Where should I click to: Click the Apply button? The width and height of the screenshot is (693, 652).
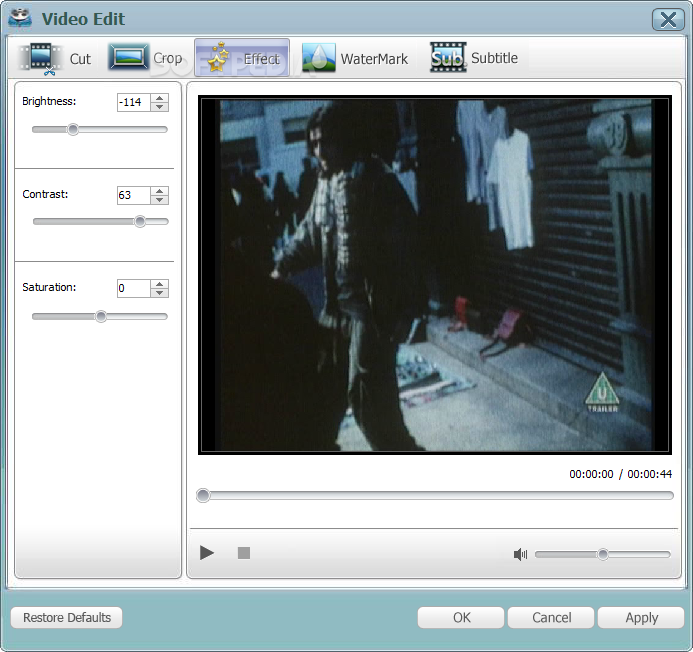click(x=641, y=618)
